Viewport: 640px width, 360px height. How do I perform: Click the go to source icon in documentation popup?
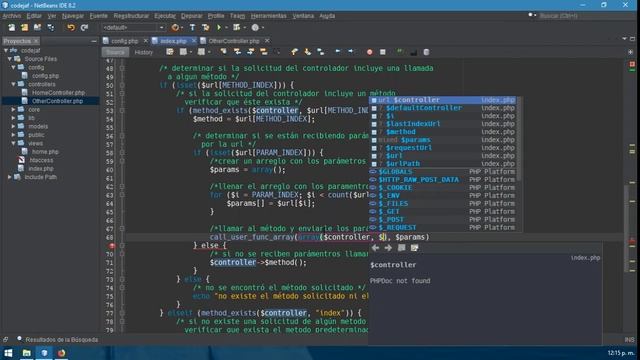point(414,247)
